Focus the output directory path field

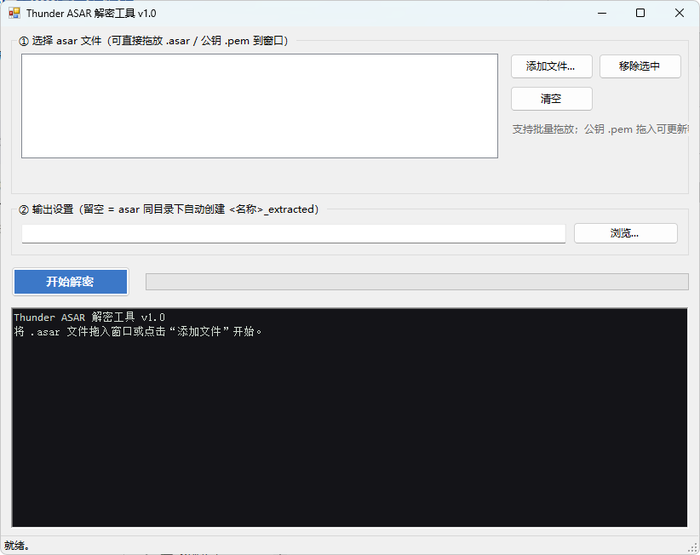coord(293,234)
